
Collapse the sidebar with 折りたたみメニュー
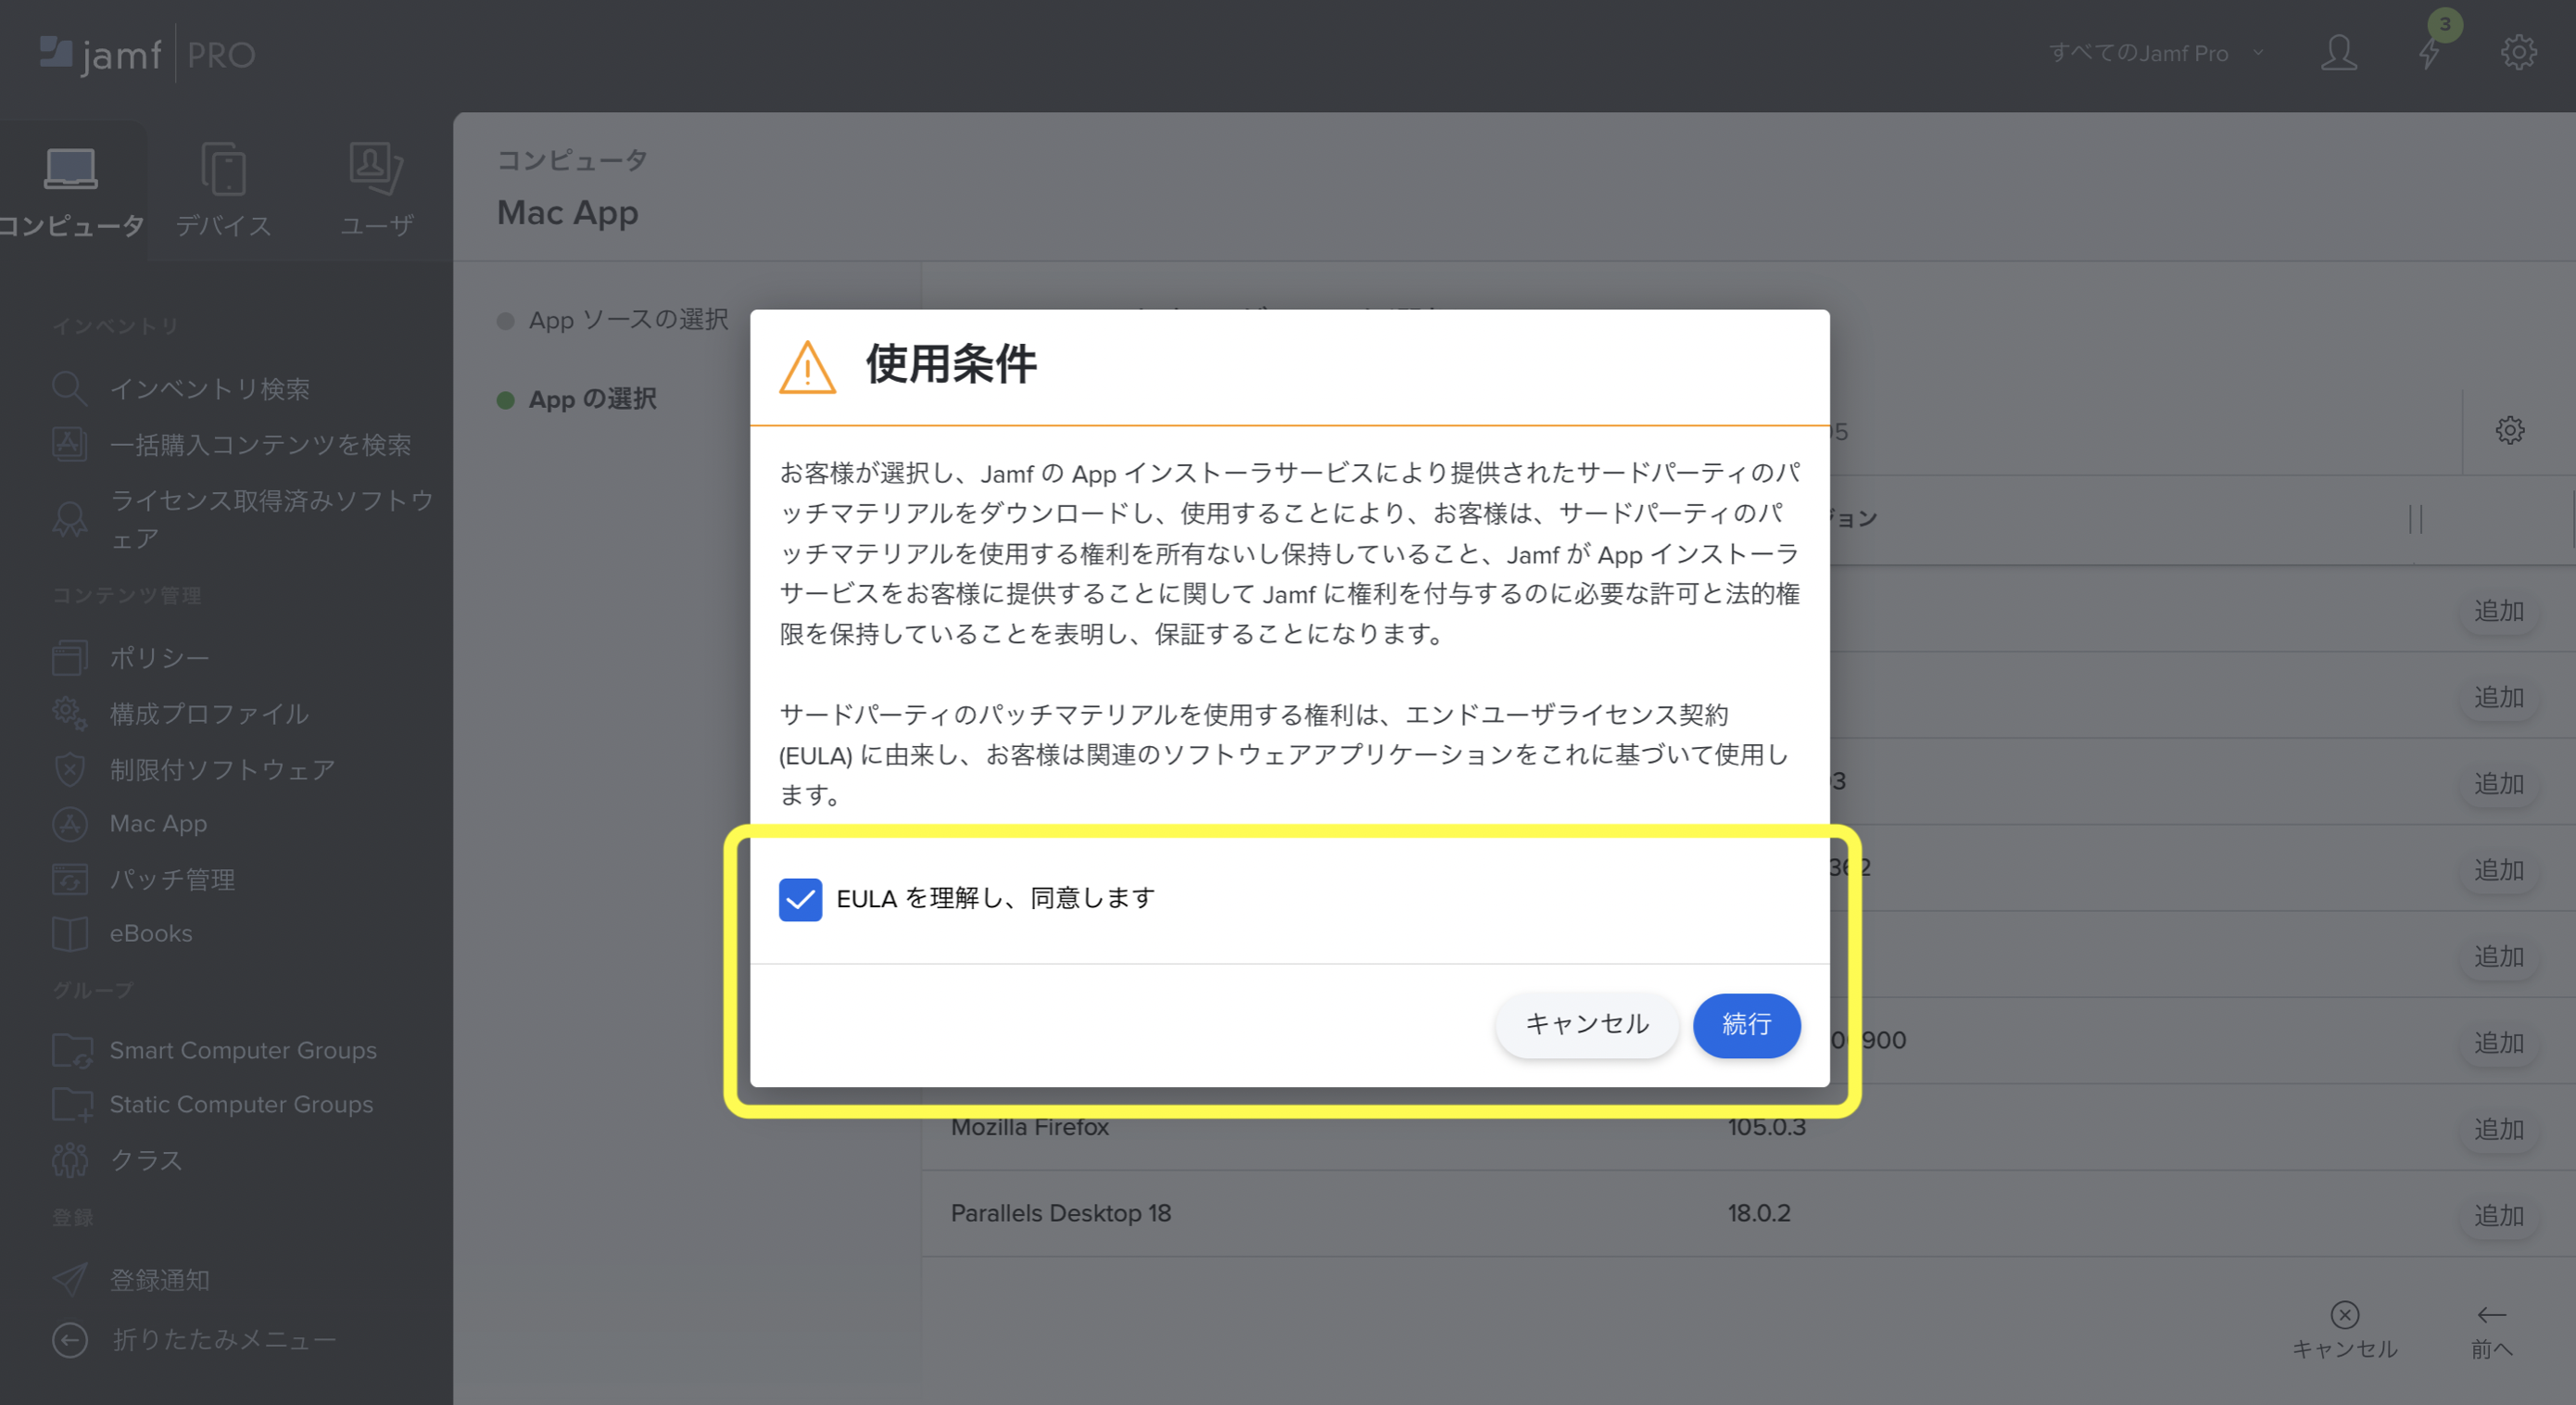pos(70,1340)
